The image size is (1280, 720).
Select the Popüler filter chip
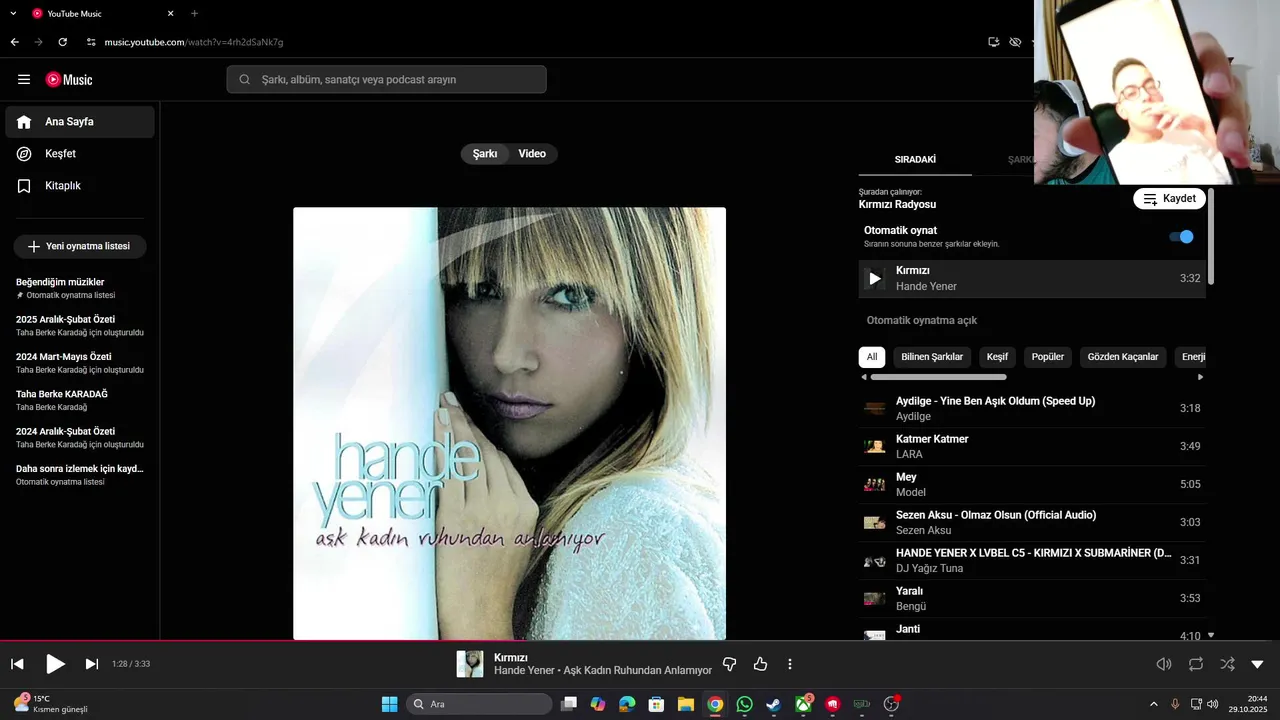pos(1048,357)
